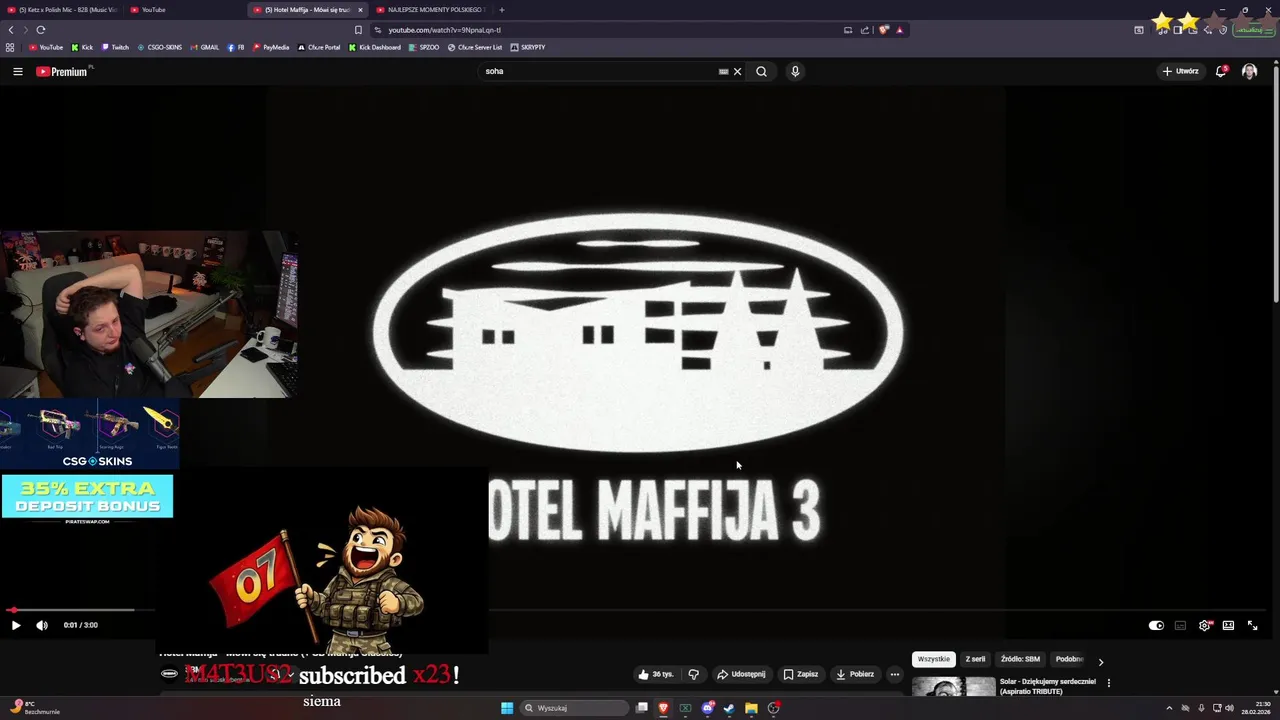
Task: Open Steam from the taskbar
Action: [x=729, y=708]
